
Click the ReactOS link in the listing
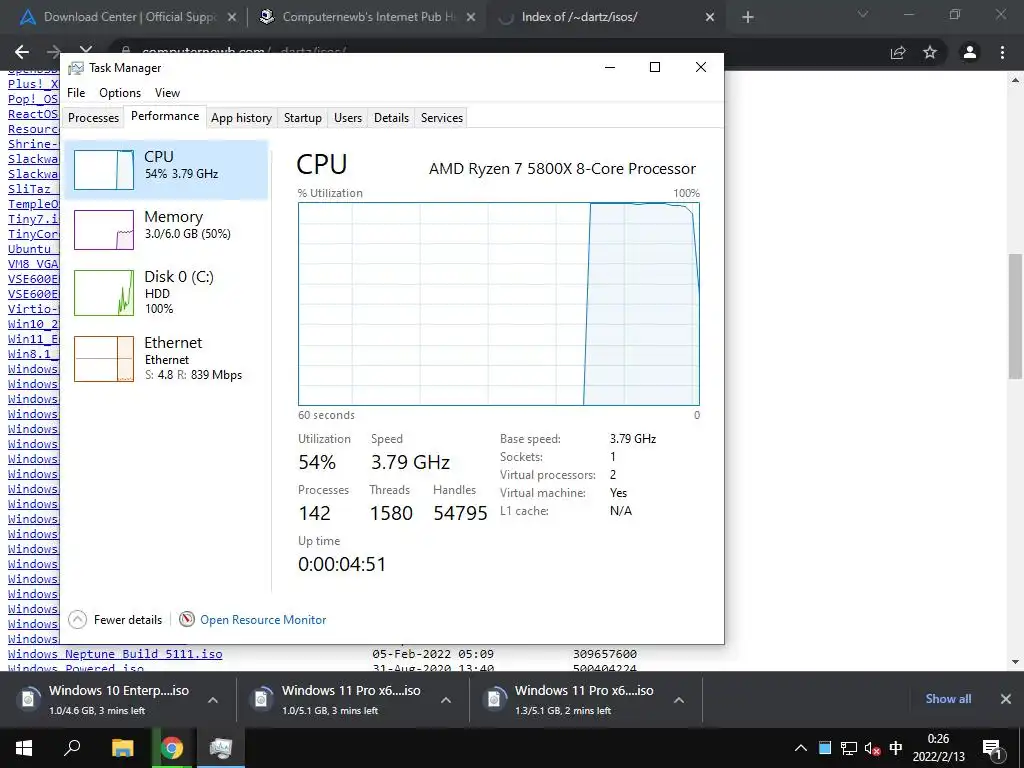point(33,114)
